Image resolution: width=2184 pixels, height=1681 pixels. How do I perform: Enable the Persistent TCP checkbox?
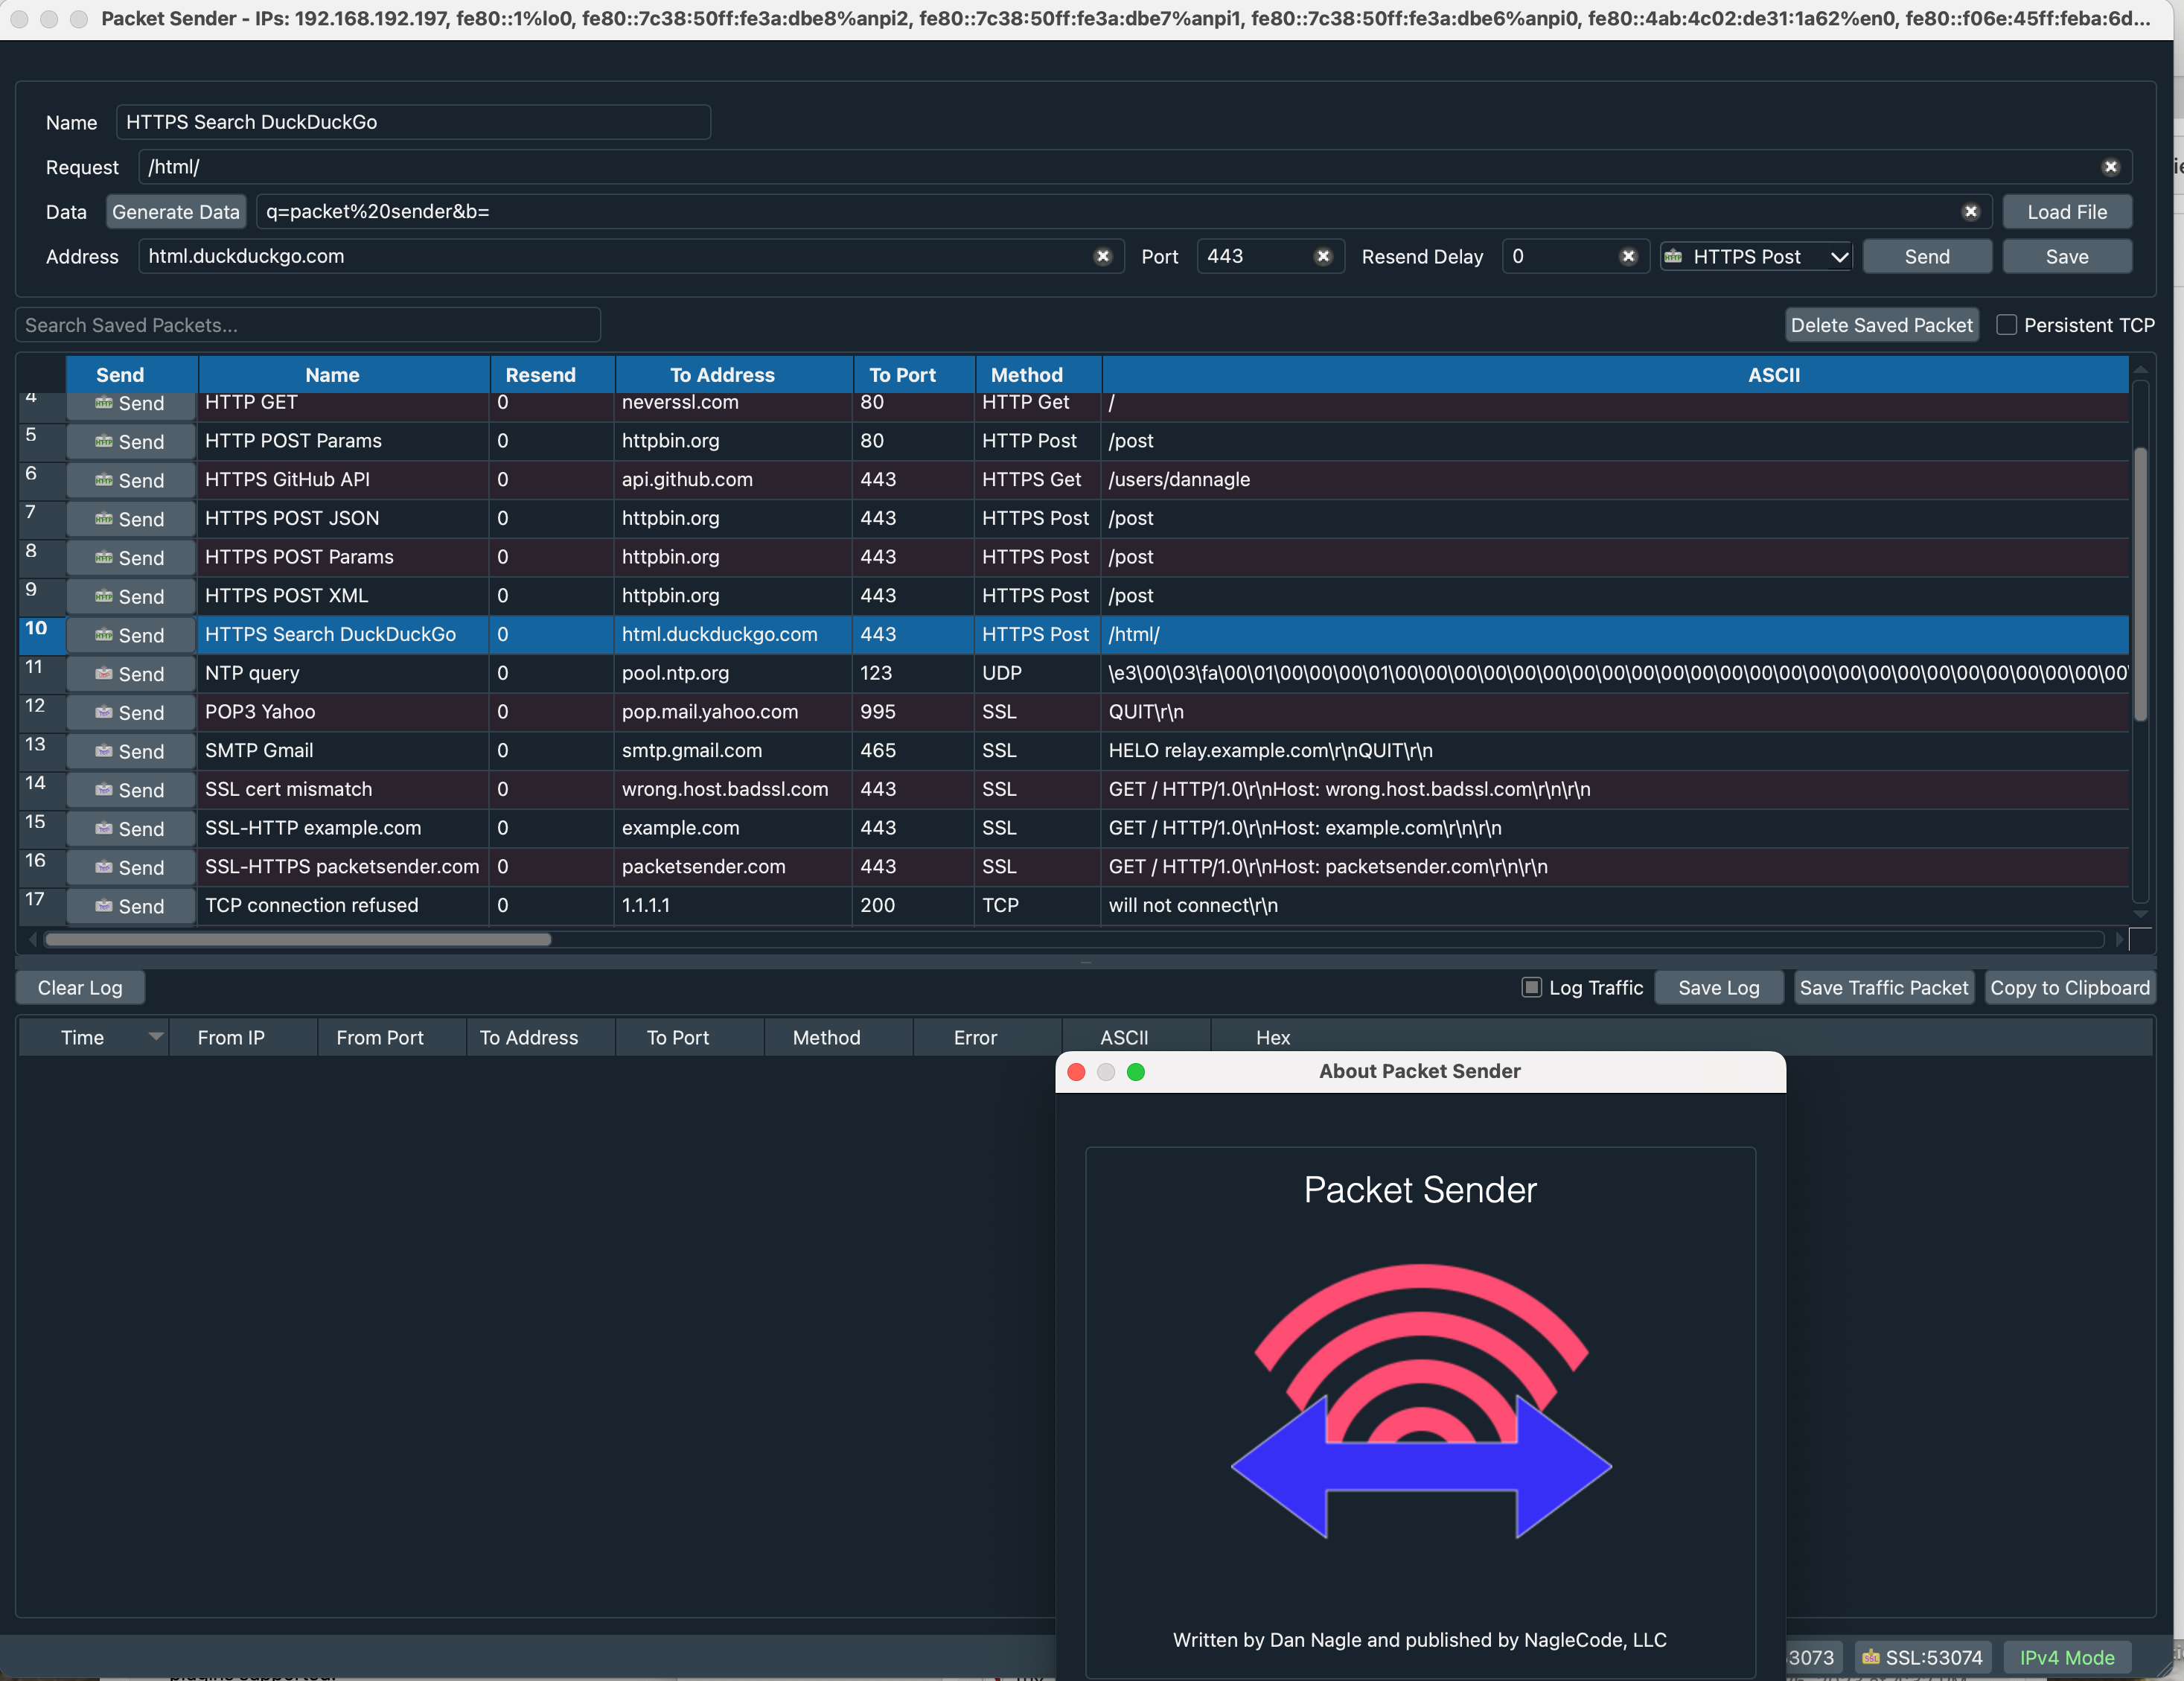coord(2006,325)
